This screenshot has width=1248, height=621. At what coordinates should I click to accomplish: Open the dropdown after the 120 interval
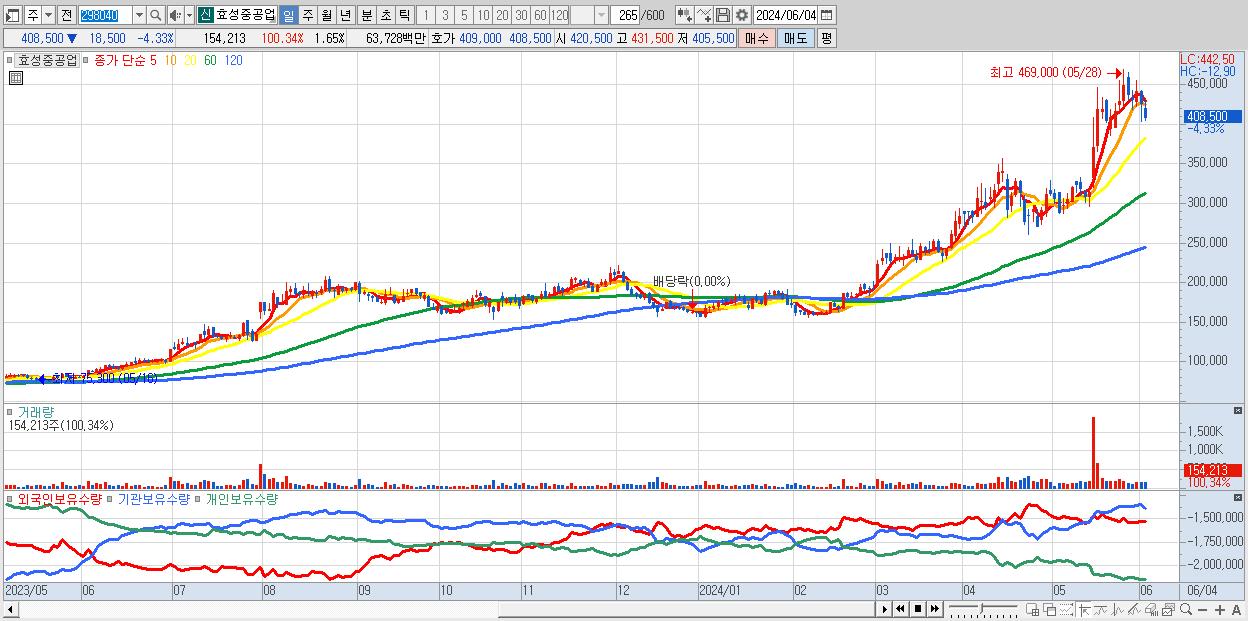click(601, 15)
